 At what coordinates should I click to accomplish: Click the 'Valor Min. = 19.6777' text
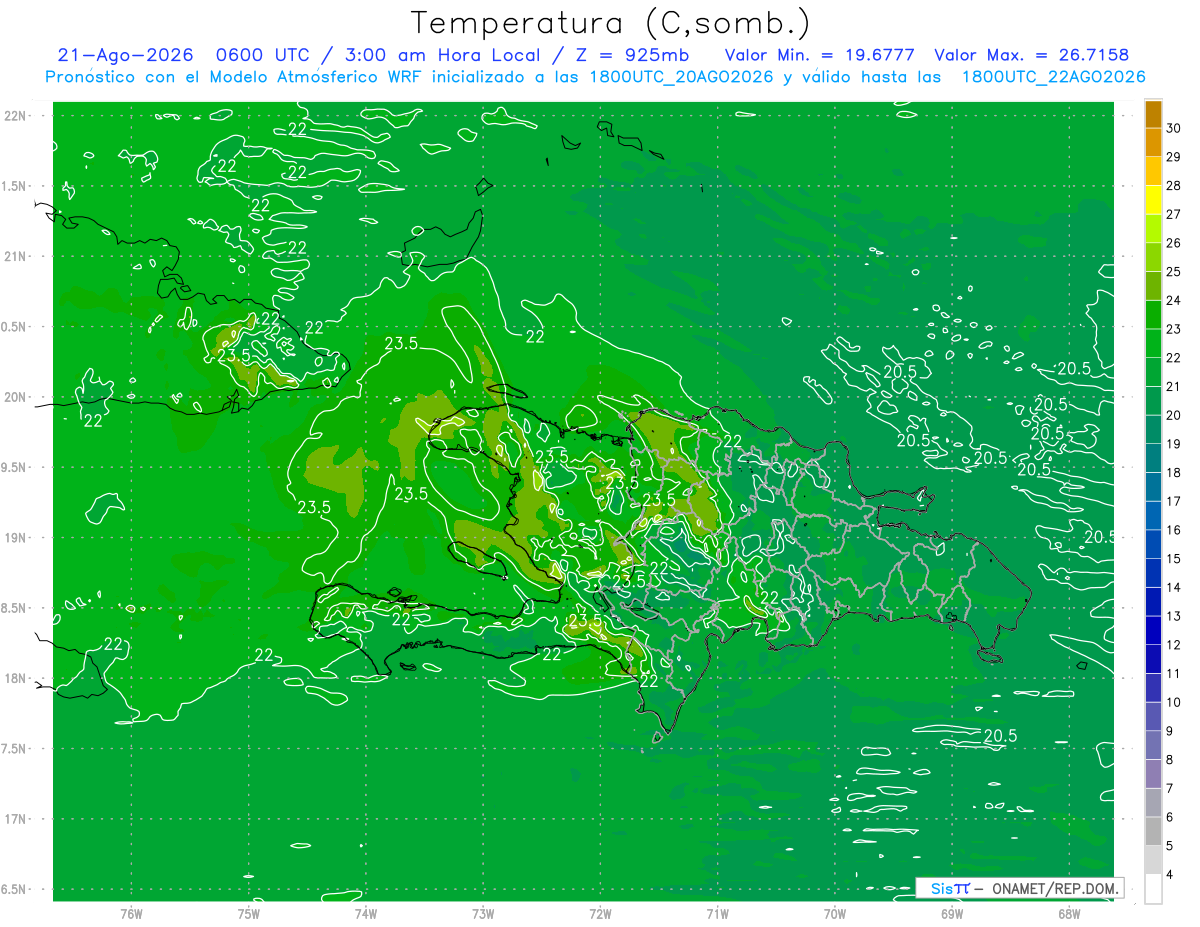point(819,56)
